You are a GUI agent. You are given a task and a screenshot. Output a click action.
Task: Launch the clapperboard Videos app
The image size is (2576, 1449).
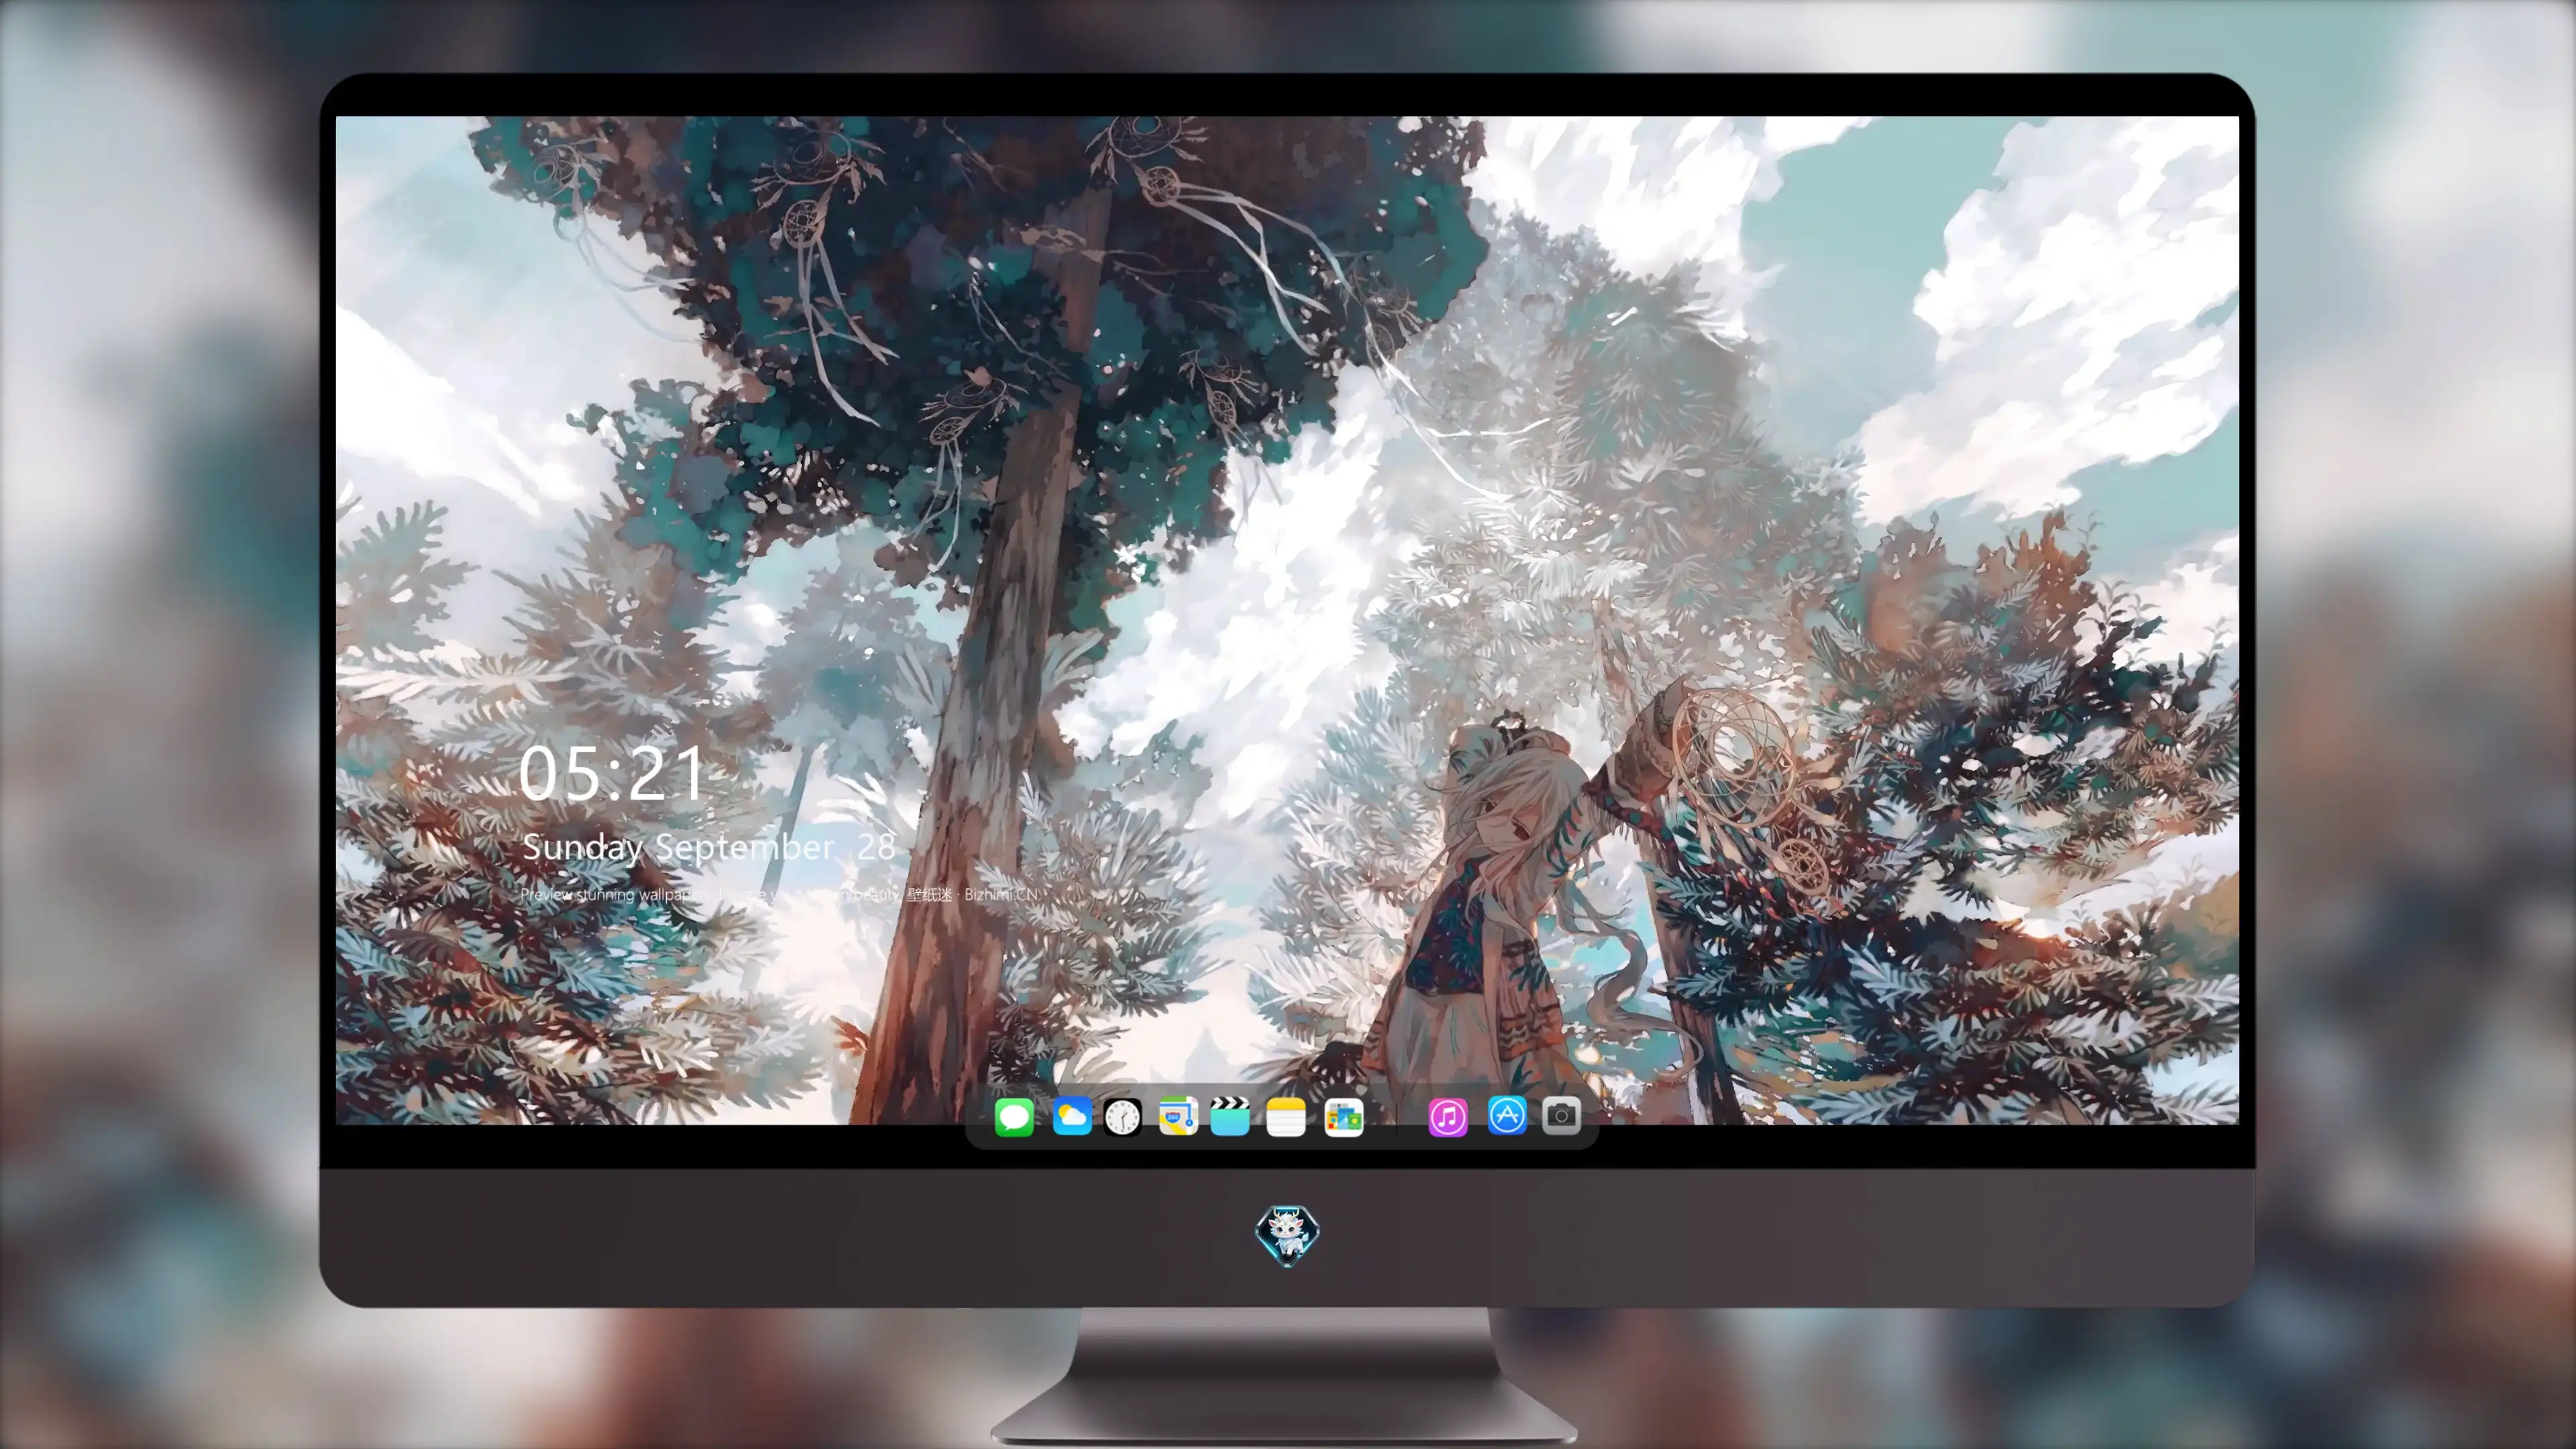tap(1230, 1116)
